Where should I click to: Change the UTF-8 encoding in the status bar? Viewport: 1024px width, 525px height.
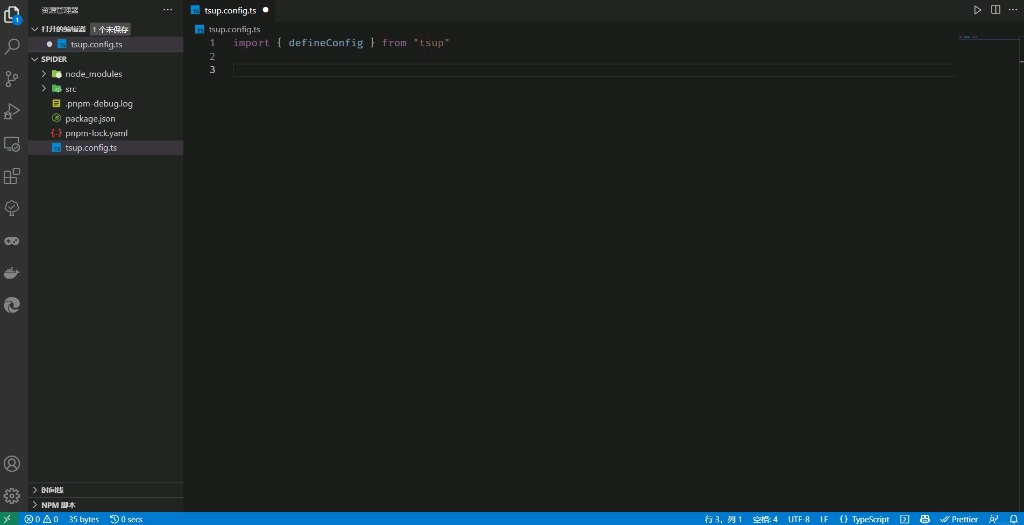coord(799,519)
